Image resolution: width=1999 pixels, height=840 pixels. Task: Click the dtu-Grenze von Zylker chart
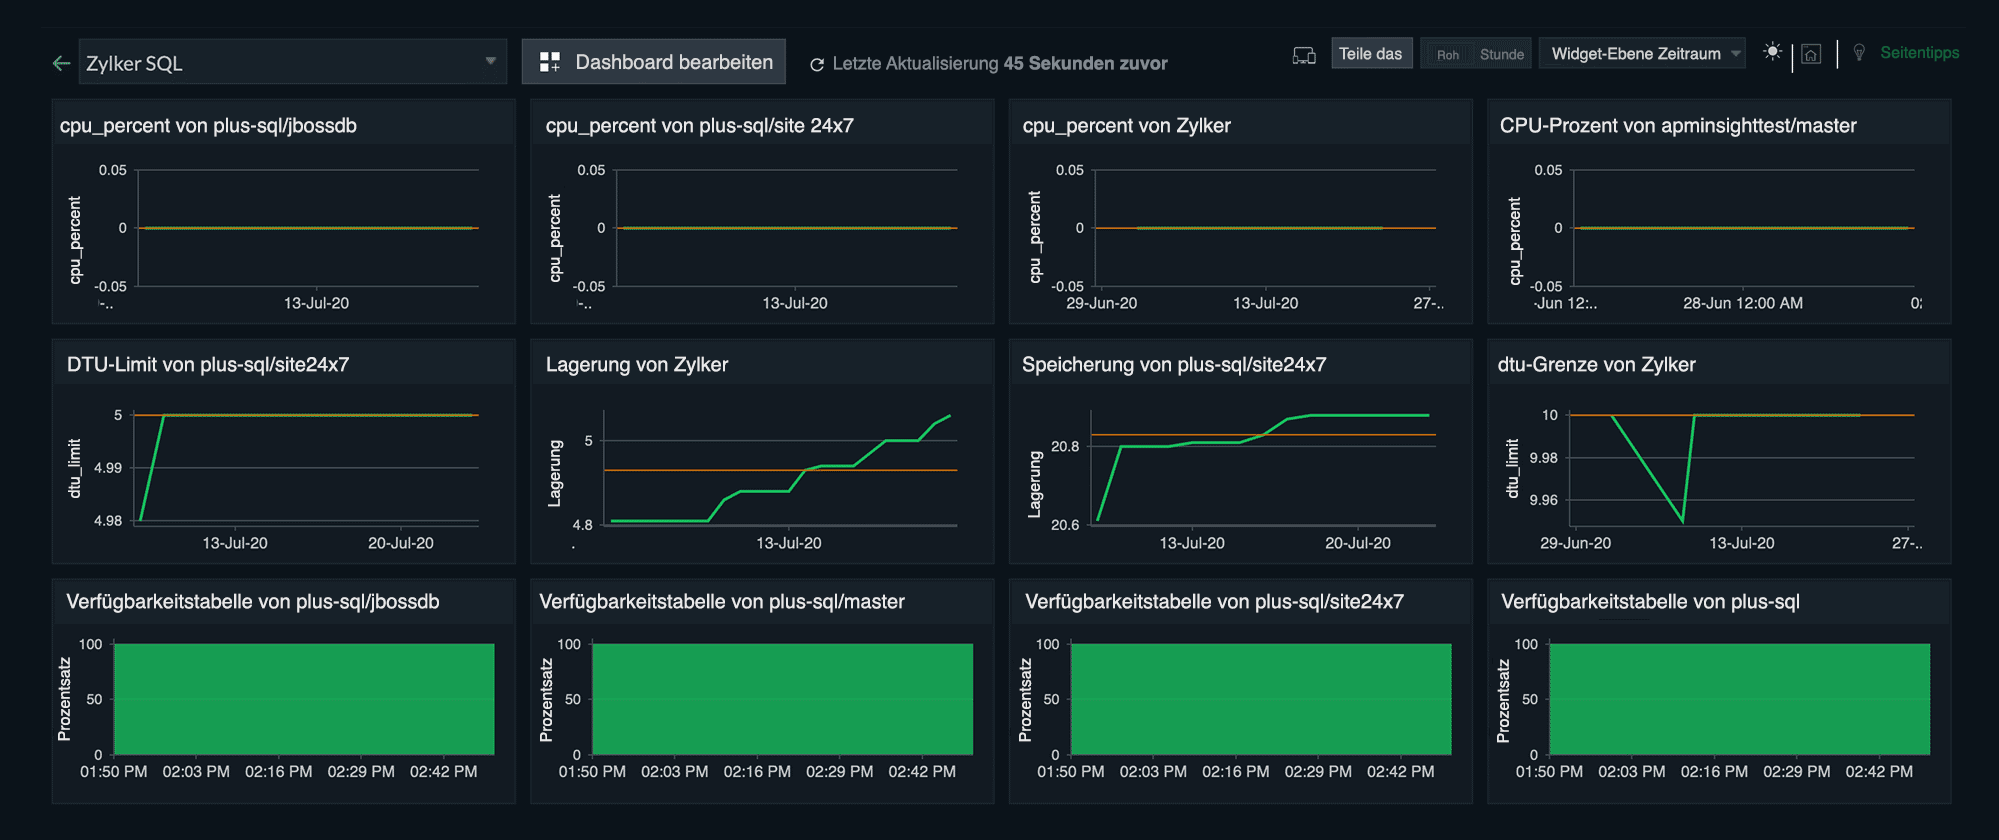click(x=1740, y=470)
